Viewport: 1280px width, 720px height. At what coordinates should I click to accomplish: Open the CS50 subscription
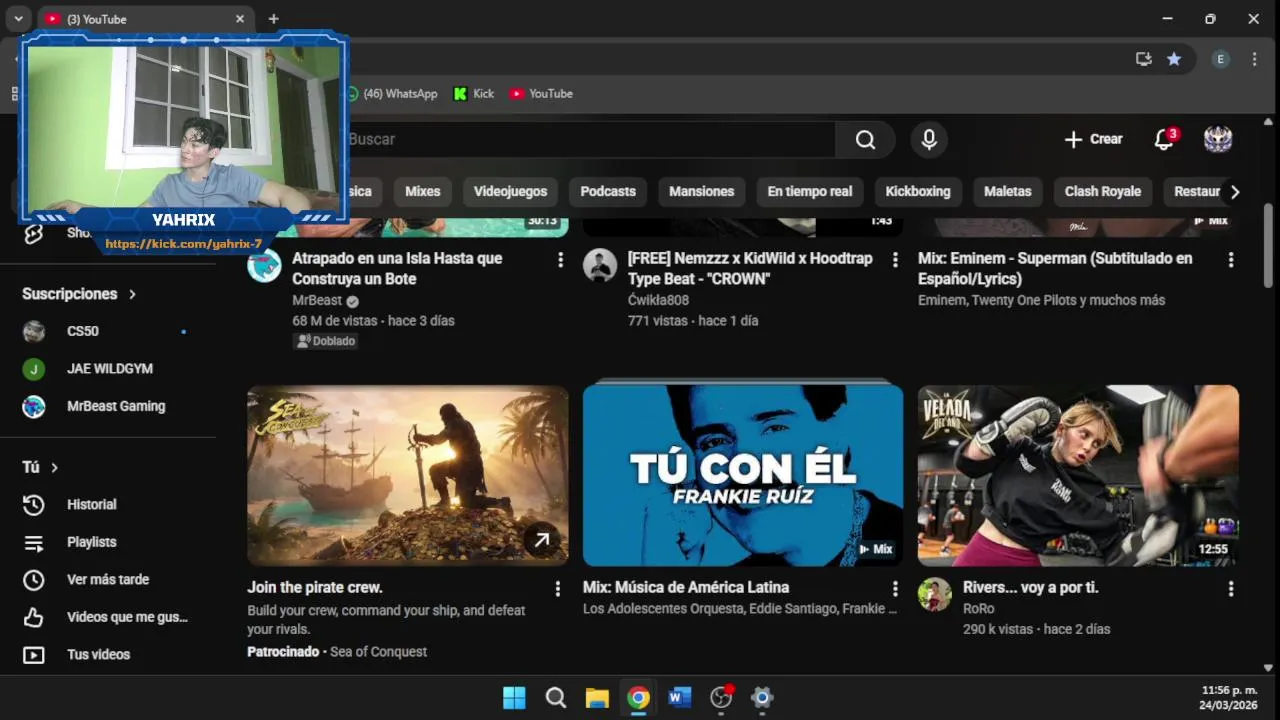point(107,331)
